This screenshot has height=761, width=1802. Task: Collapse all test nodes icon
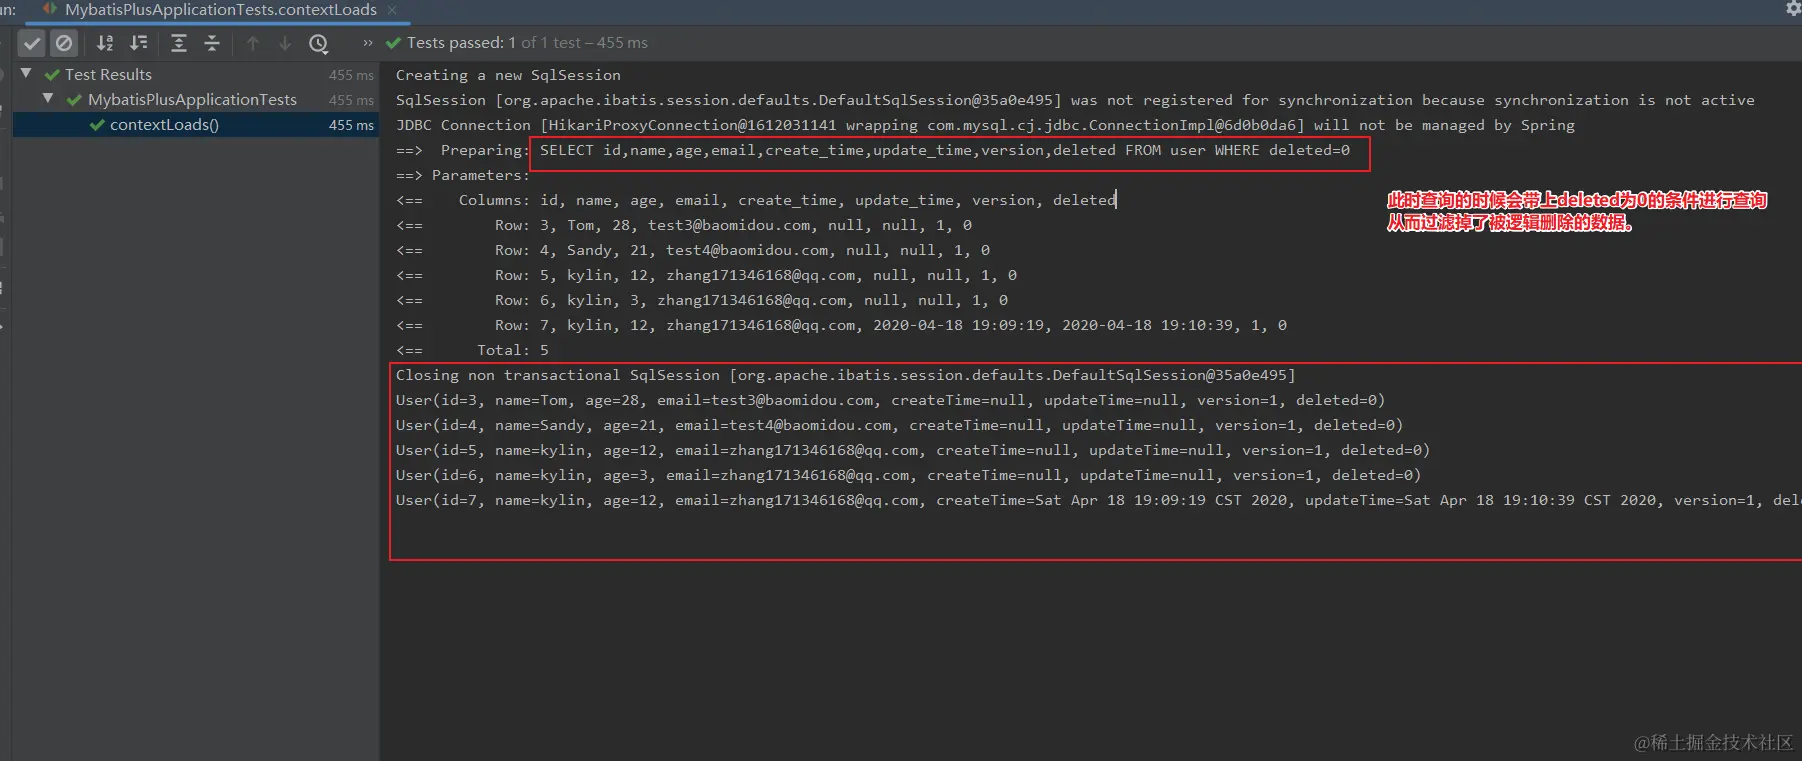coord(212,43)
